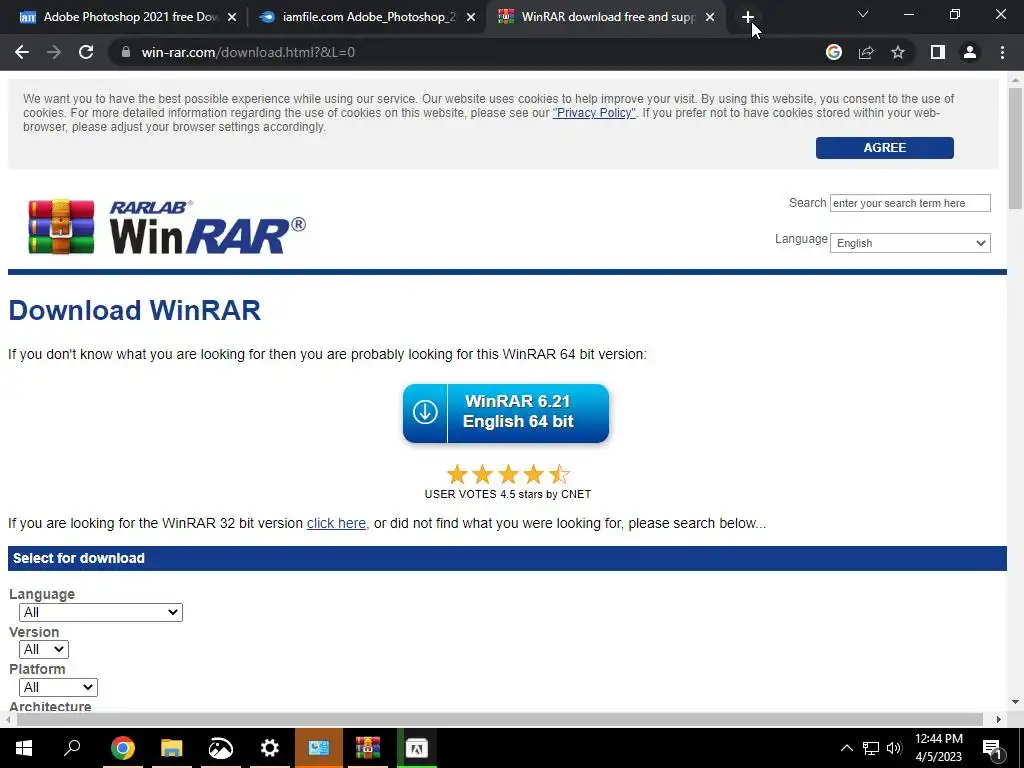
Task: Close the iamfile.com tab
Action: (x=471, y=17)
